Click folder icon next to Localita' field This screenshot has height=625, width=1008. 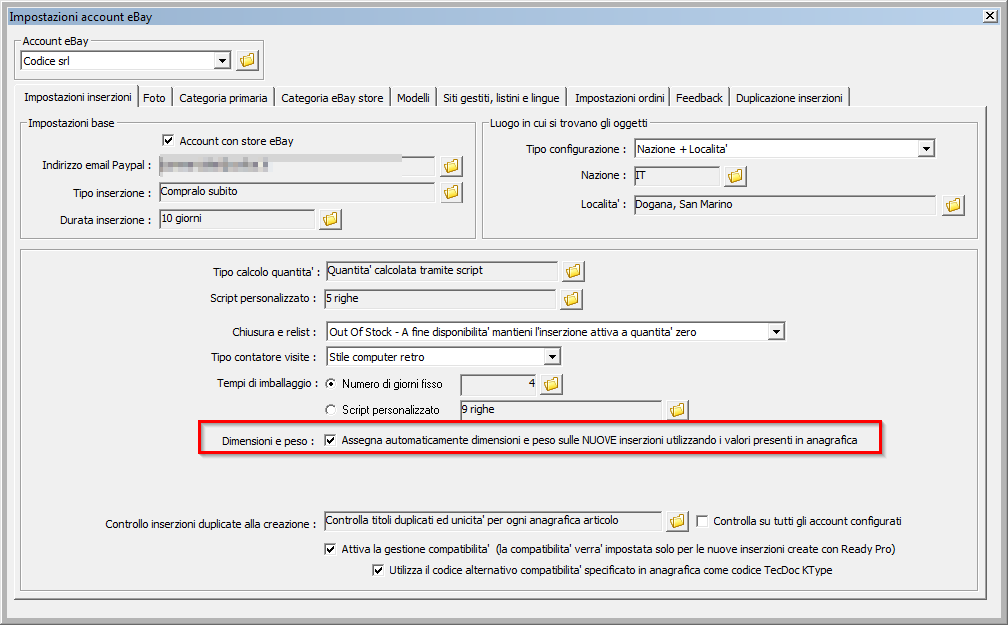pos(953,205)
